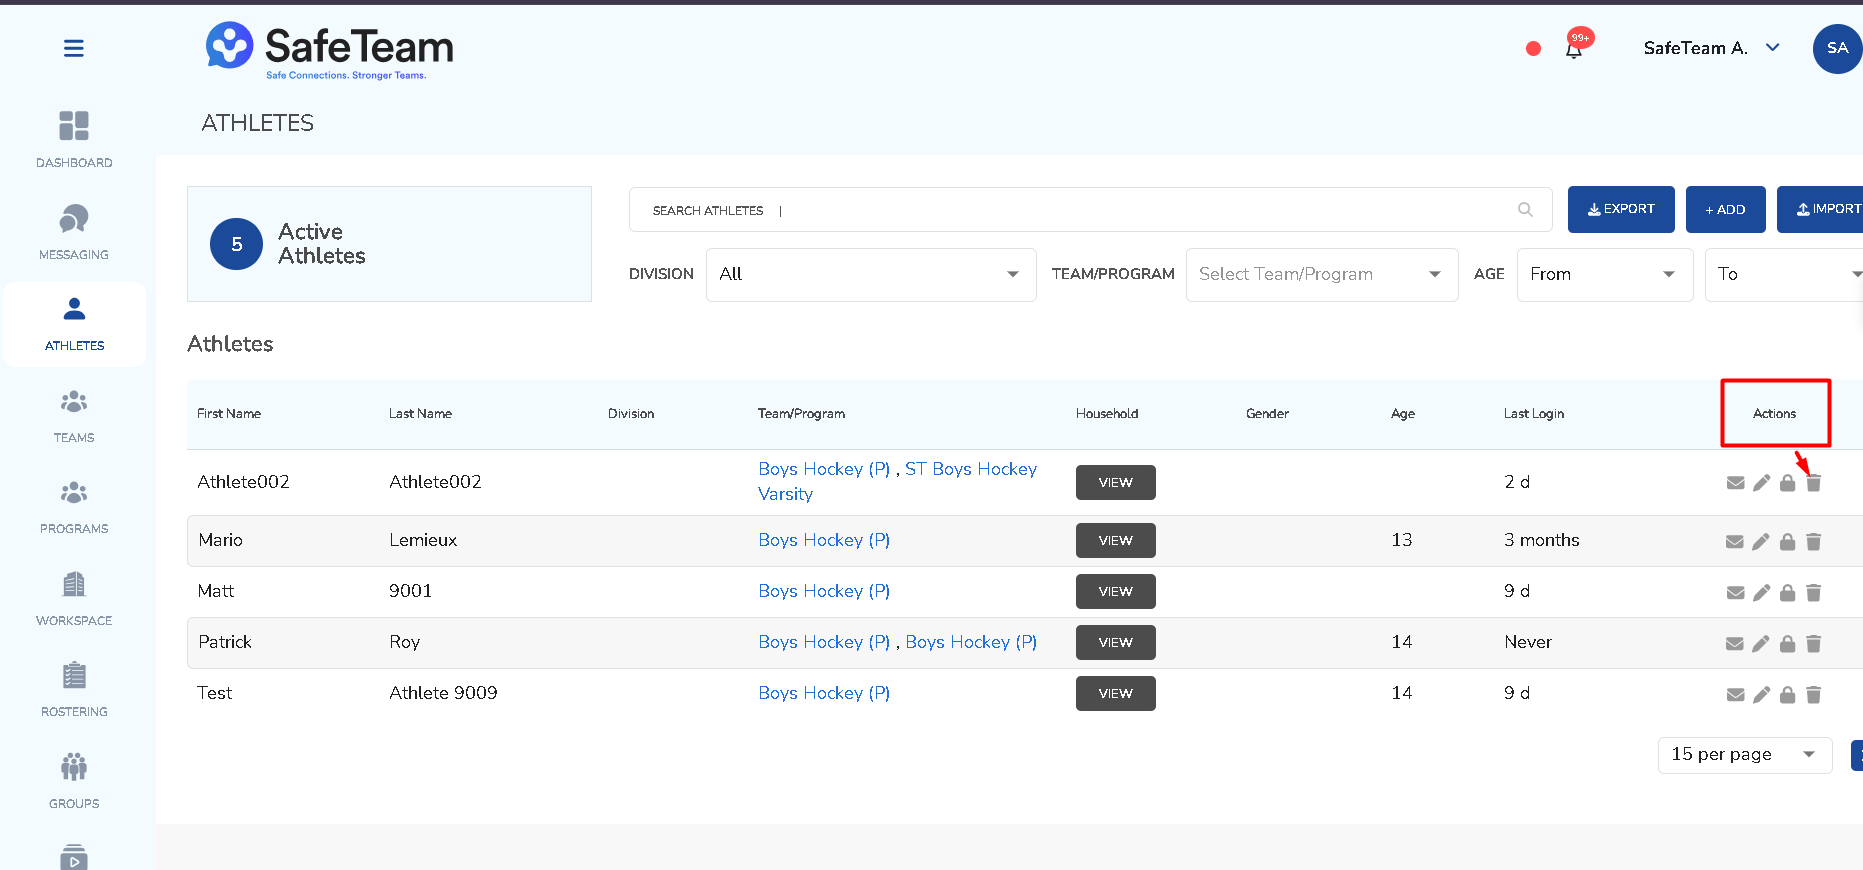
Task: Expand SafeTeam A. account menu
Action: point(1711,48)
